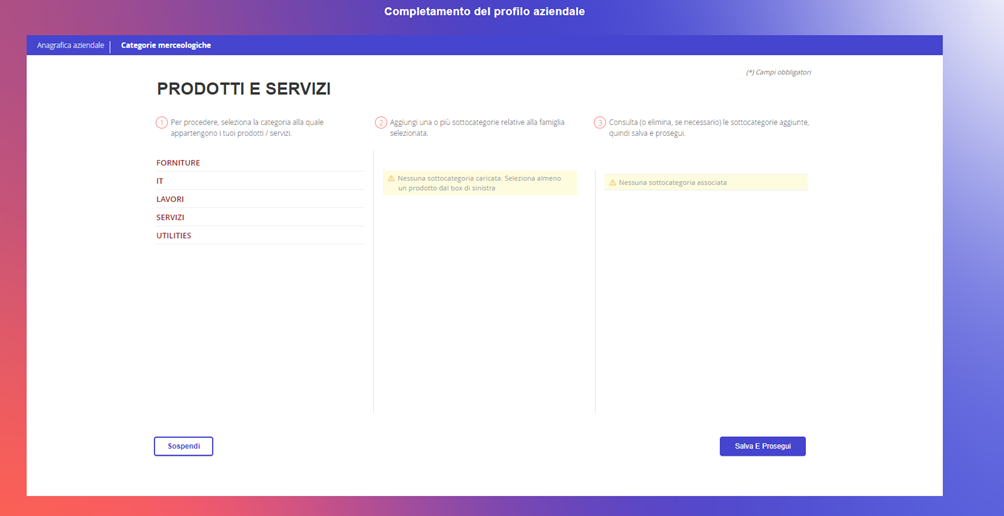Switch to Categorie merceologiche tab
Viewport: 1004px width, 516px height.
[166, 45]
